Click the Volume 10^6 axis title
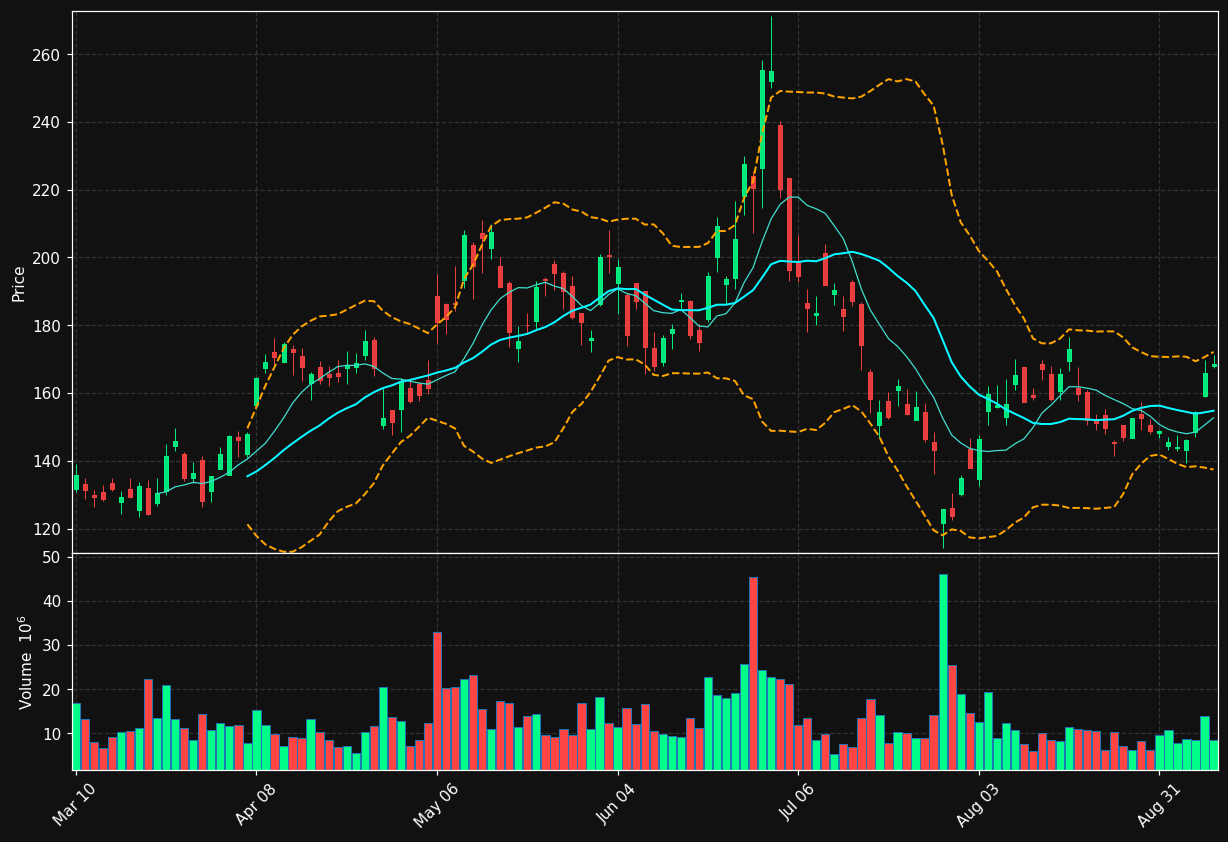The width and height of the screenshot is (1228, 842). [x=26, y=662]
